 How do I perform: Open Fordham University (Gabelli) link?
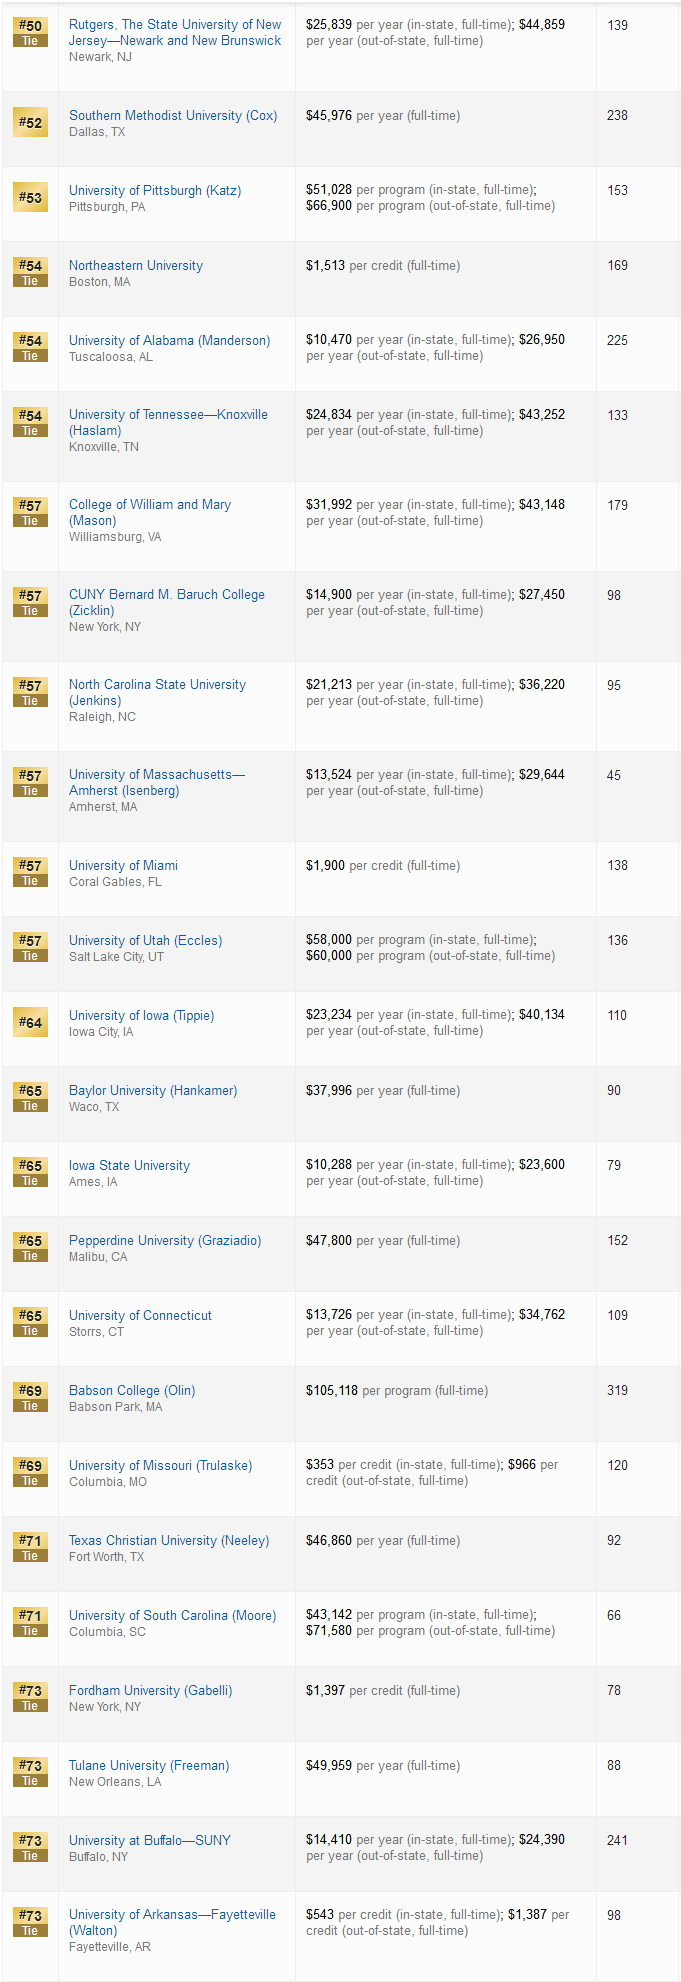150,1691
